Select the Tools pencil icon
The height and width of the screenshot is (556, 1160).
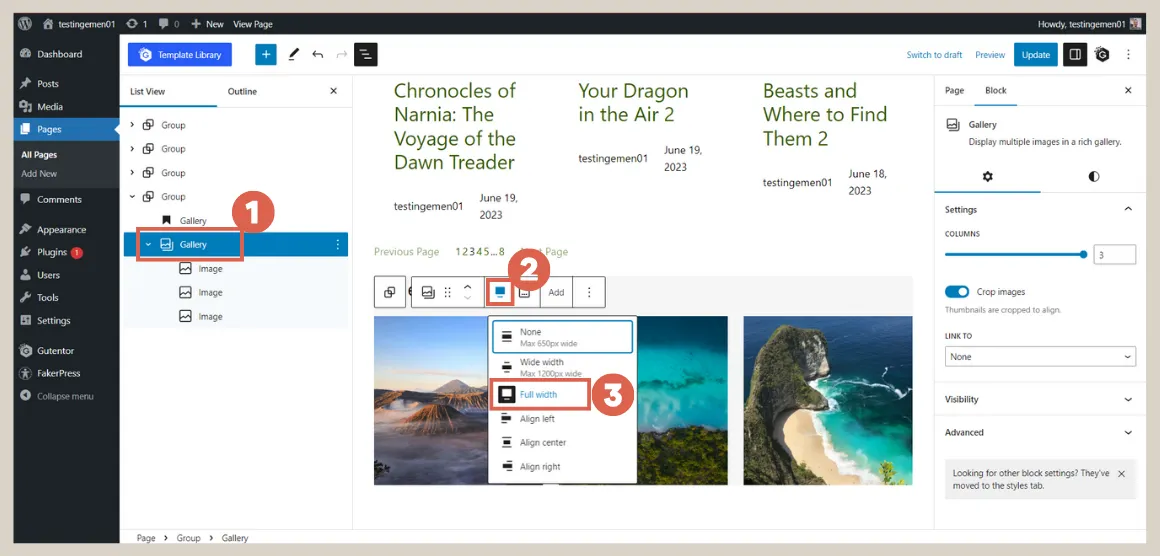pyautogui.click(x=294, y=55)
